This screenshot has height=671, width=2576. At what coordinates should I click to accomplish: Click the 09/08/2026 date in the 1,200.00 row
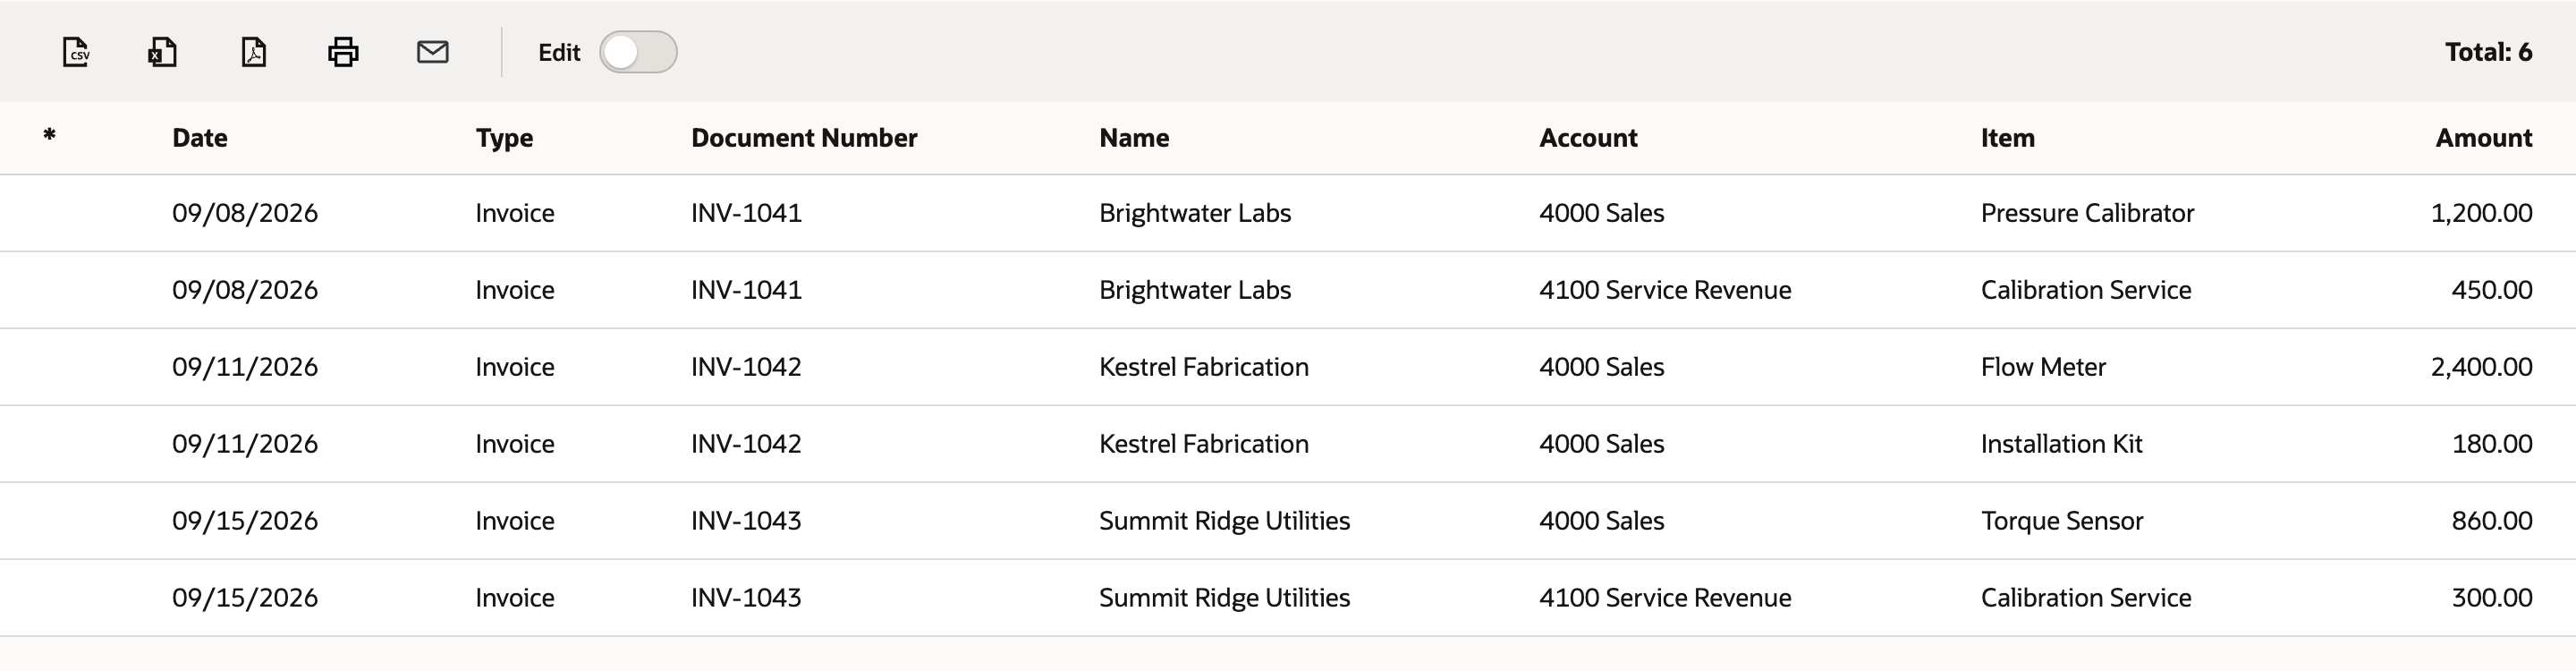pos(245,213)
